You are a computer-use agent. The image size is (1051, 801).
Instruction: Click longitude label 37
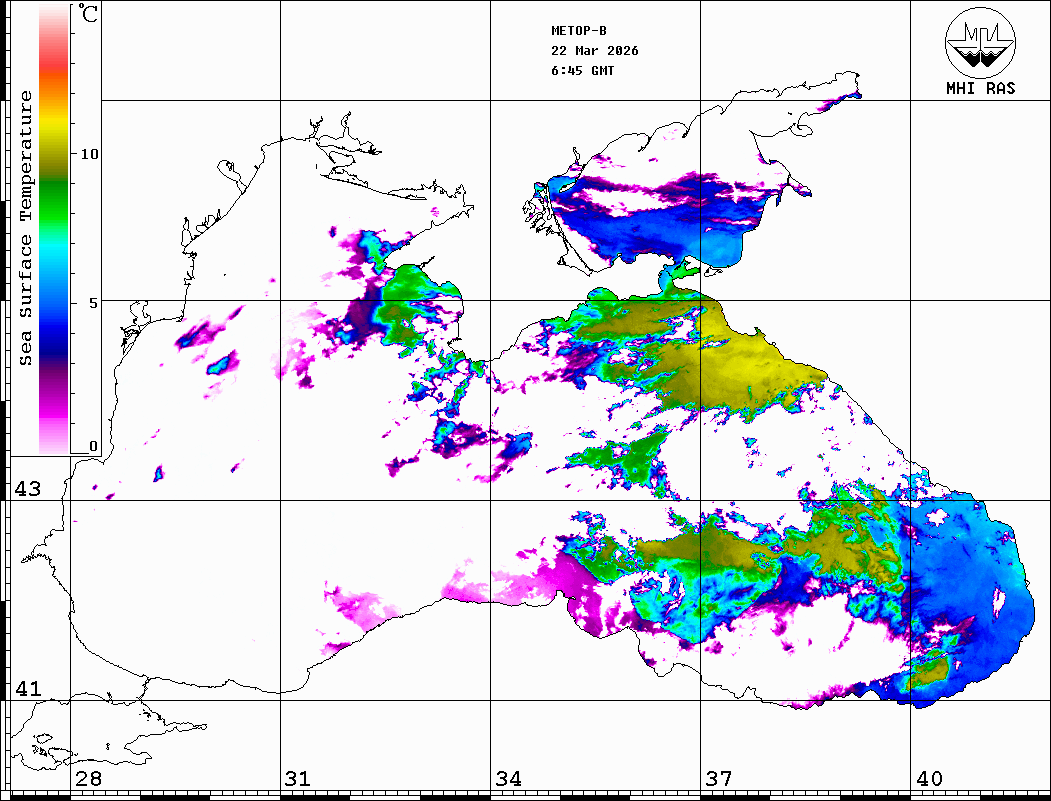(718, 779)
